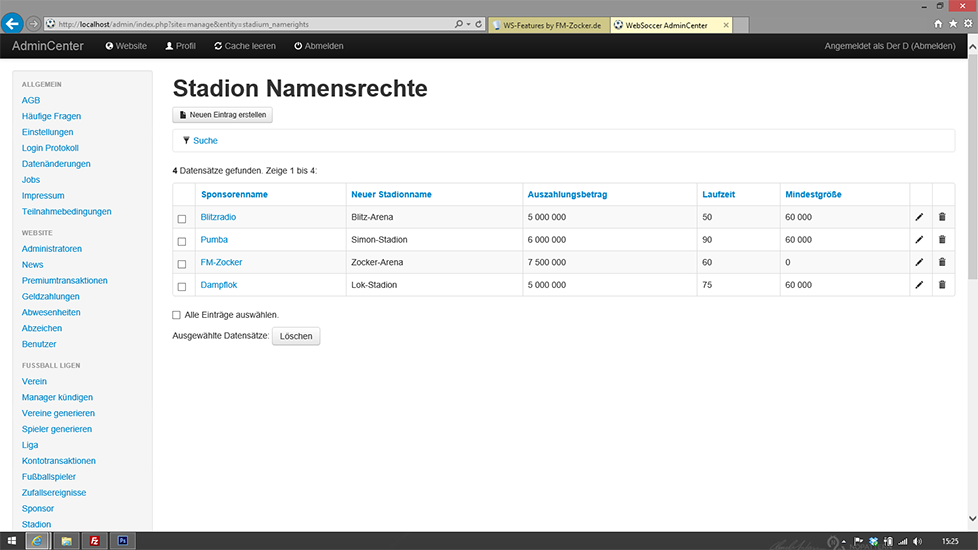Click the browser back arrow button

(13, 23)
